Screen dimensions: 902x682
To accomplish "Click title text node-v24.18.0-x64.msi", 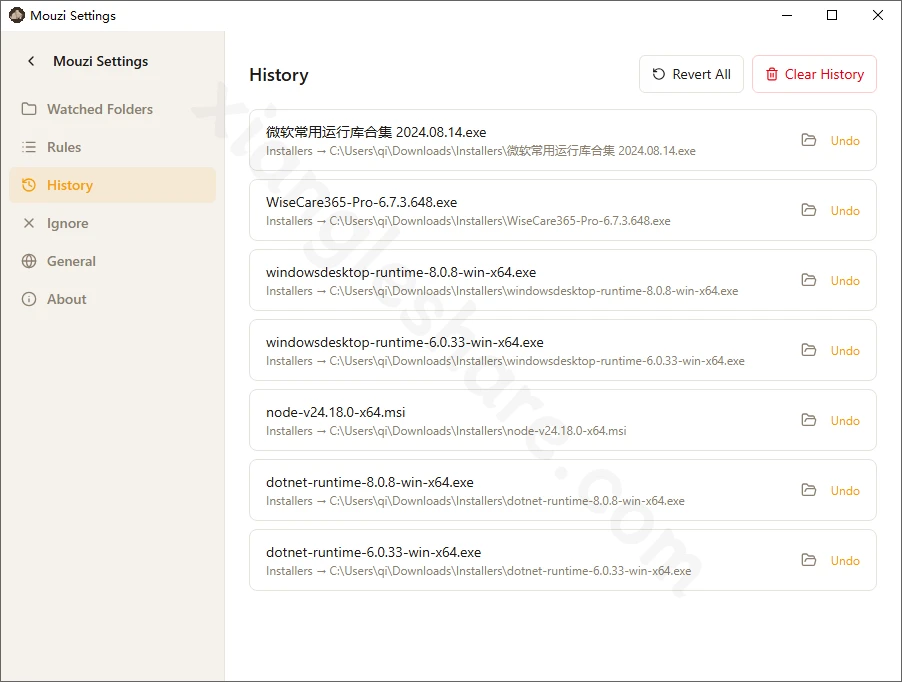I will (335, 412).
